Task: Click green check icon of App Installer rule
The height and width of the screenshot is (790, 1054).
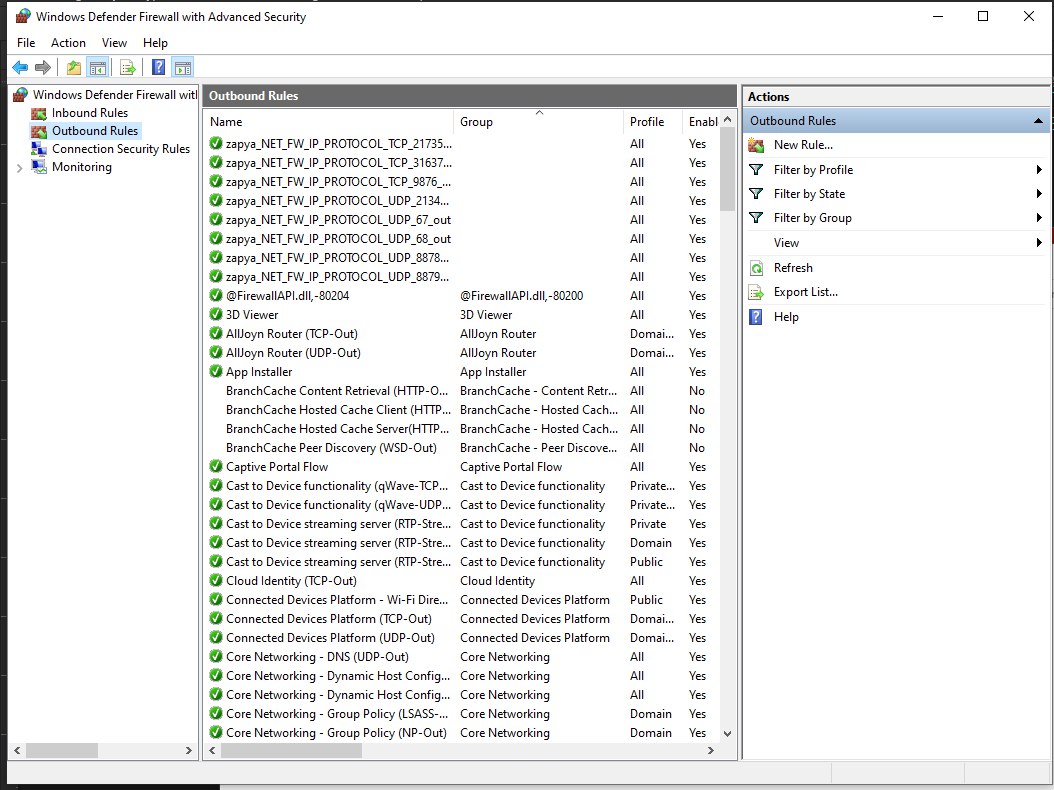Action: (x=216, y=371)
